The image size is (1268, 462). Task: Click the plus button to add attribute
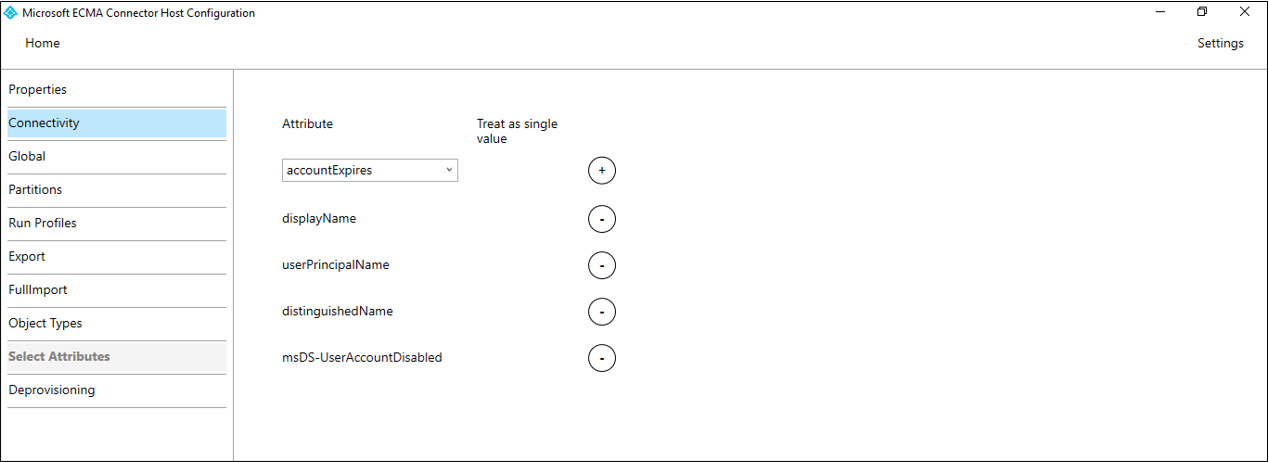[x=602, y=171]
